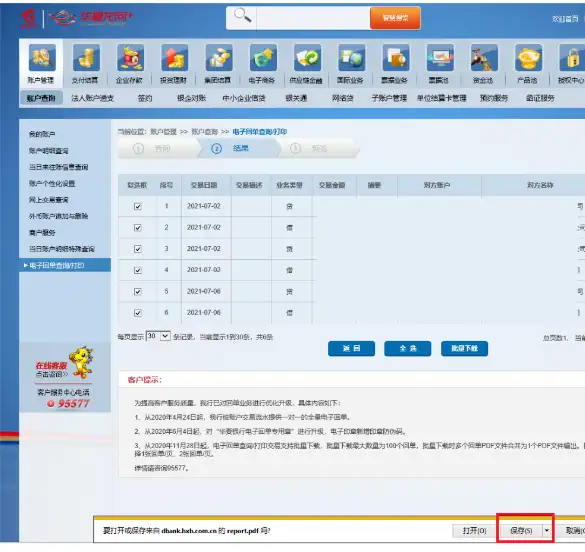The height and width of the screenshot is (552, 585).
Task: Select the 法人账户透支 submenu item
Action: tap(93, 98)
